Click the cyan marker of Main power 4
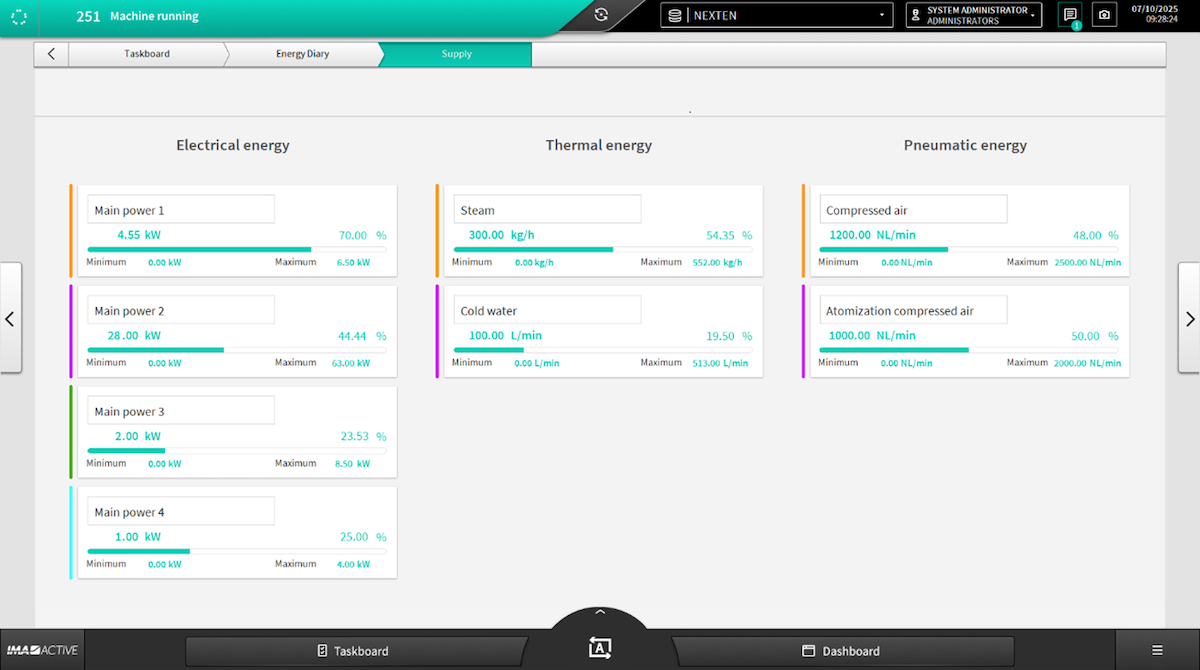Image resolution: width=1200 pixels, height=670 pixels. coord(71,533)
